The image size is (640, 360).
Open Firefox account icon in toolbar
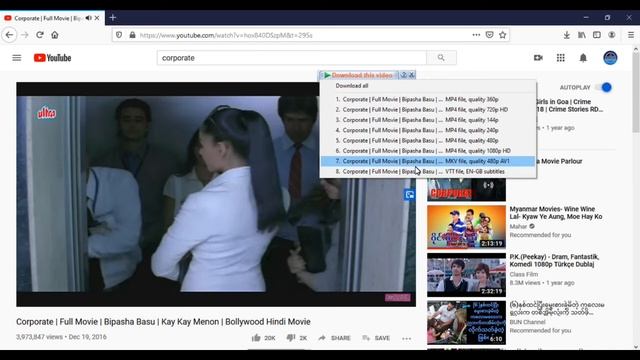611,35
